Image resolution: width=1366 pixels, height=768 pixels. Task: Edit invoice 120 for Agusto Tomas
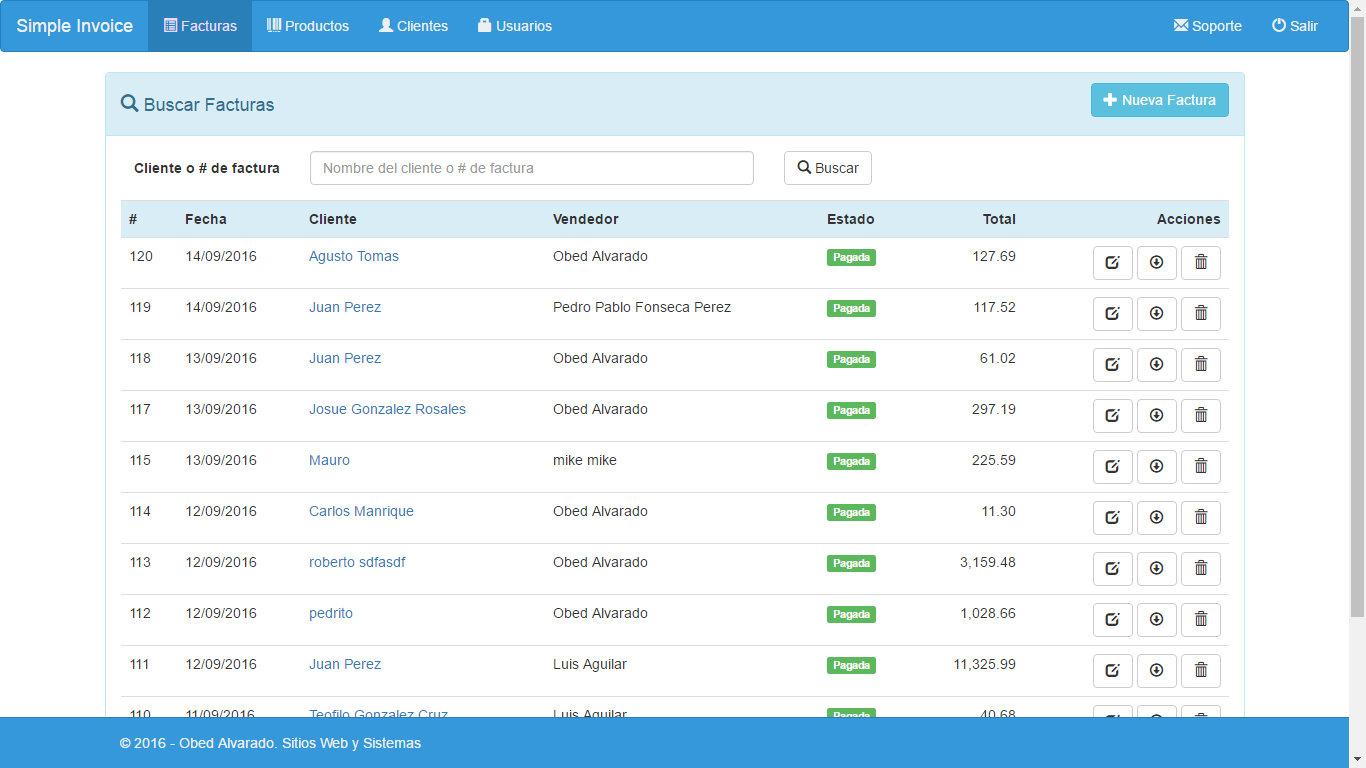(1112, 263)
